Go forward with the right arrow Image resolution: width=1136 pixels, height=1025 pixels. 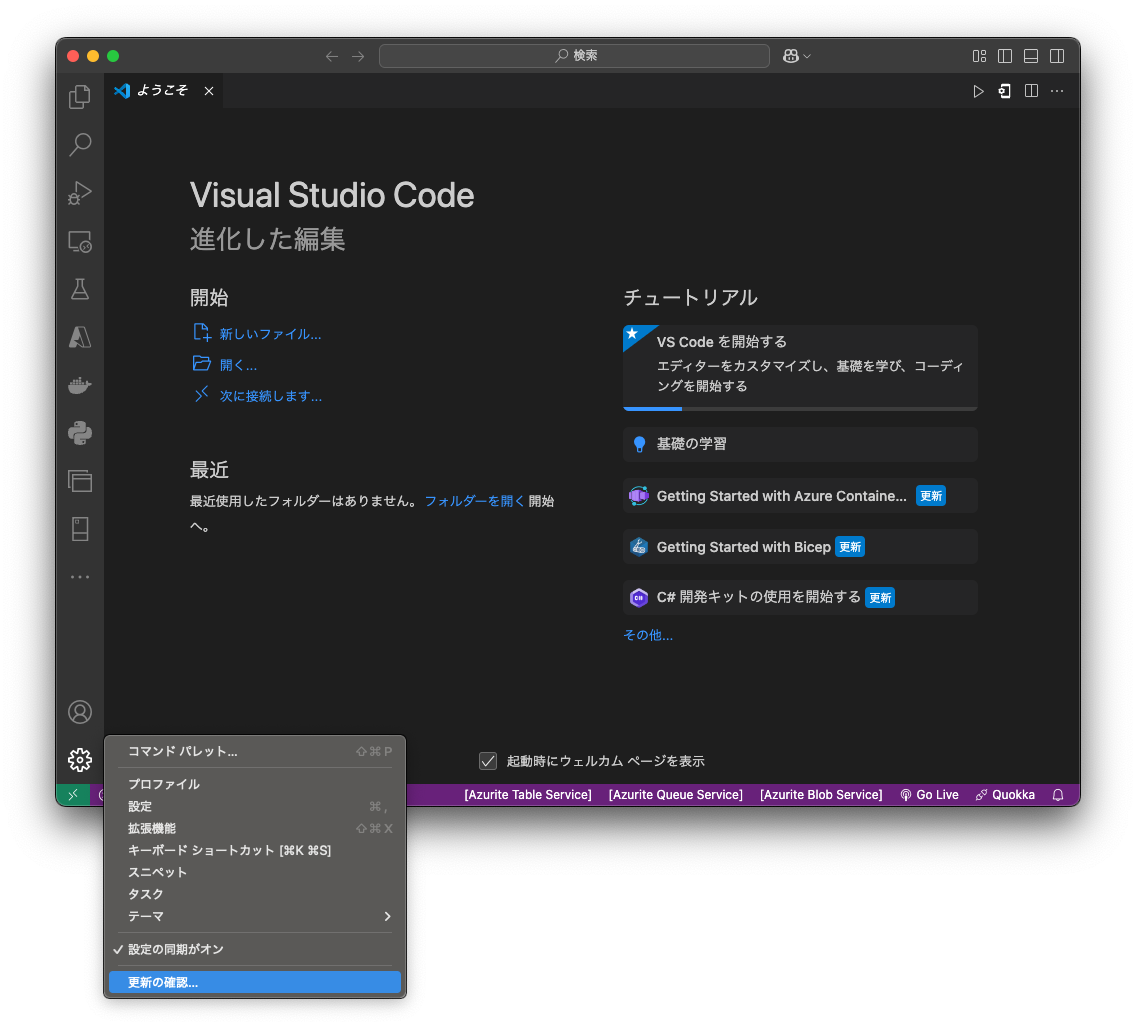pos(358,56)
